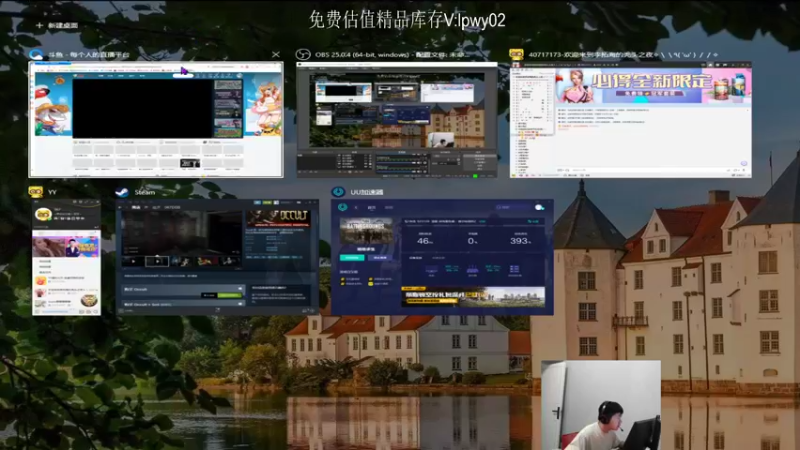This screenshot has width=800, height=450.
Task: Switch to the OBS 25.0.4 window
Action: pos(397,120)
